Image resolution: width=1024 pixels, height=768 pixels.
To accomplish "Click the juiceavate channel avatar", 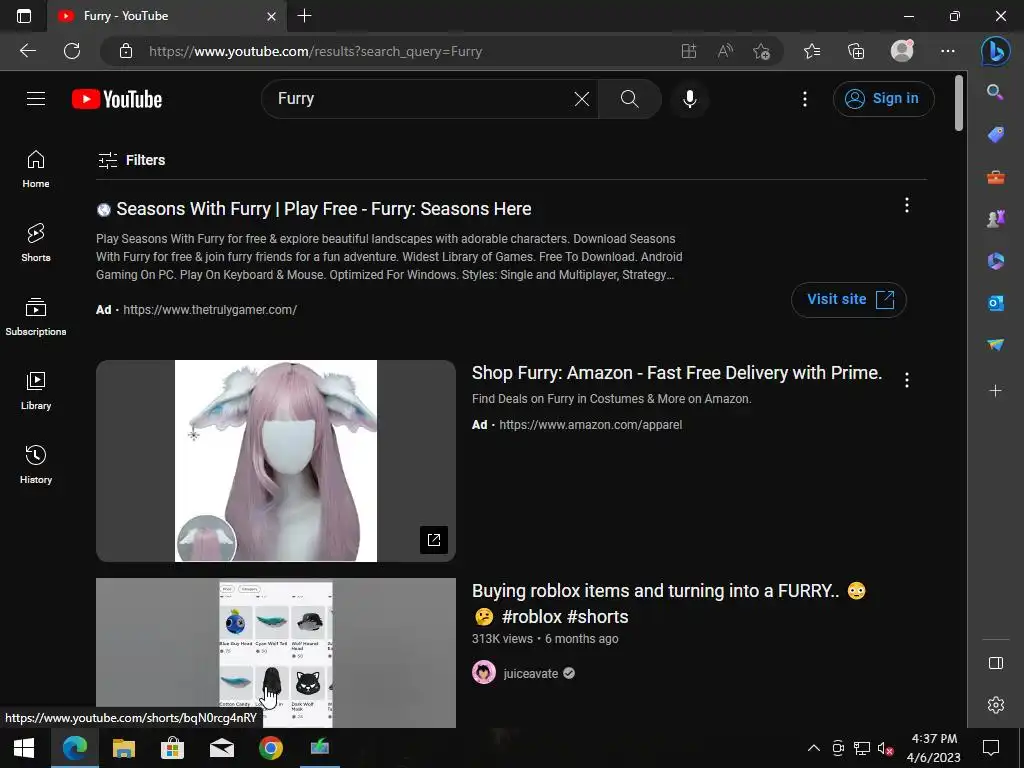I will pos(484,672).
